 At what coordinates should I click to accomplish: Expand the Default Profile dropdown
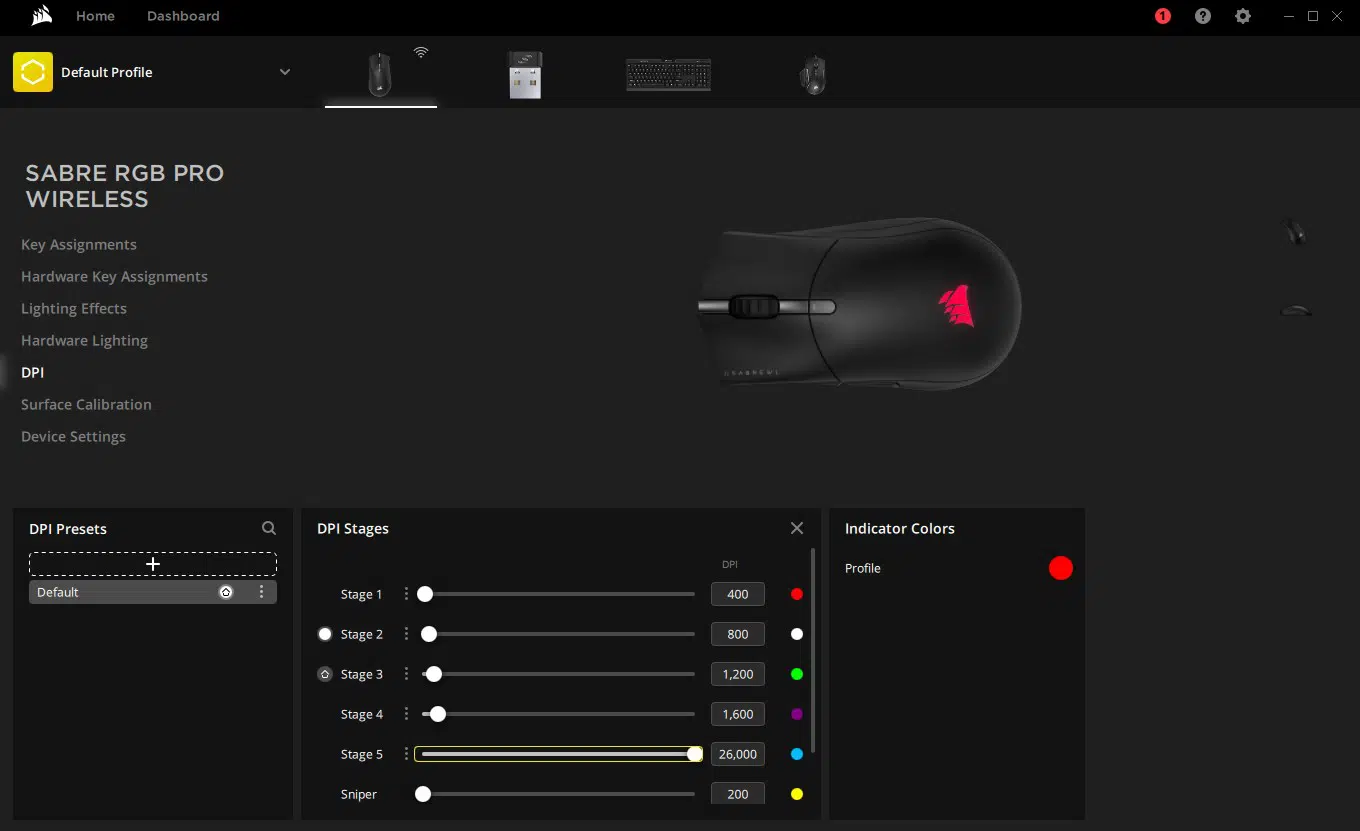click(285, 72)
